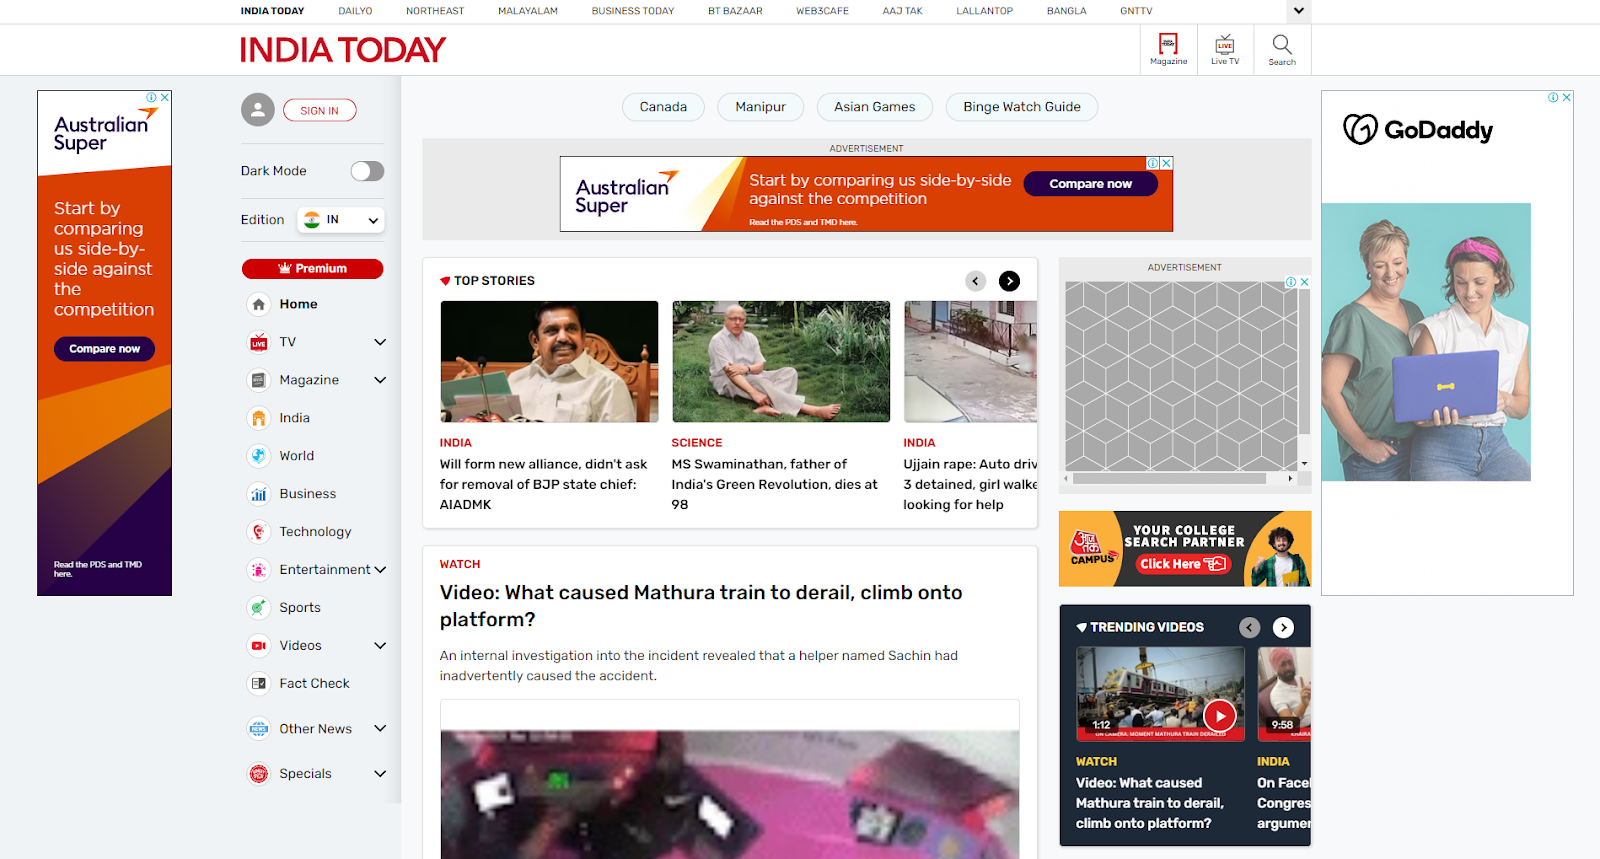Select the Canada topic pill
1600x859 pixels.
click(x=663, y=107)
